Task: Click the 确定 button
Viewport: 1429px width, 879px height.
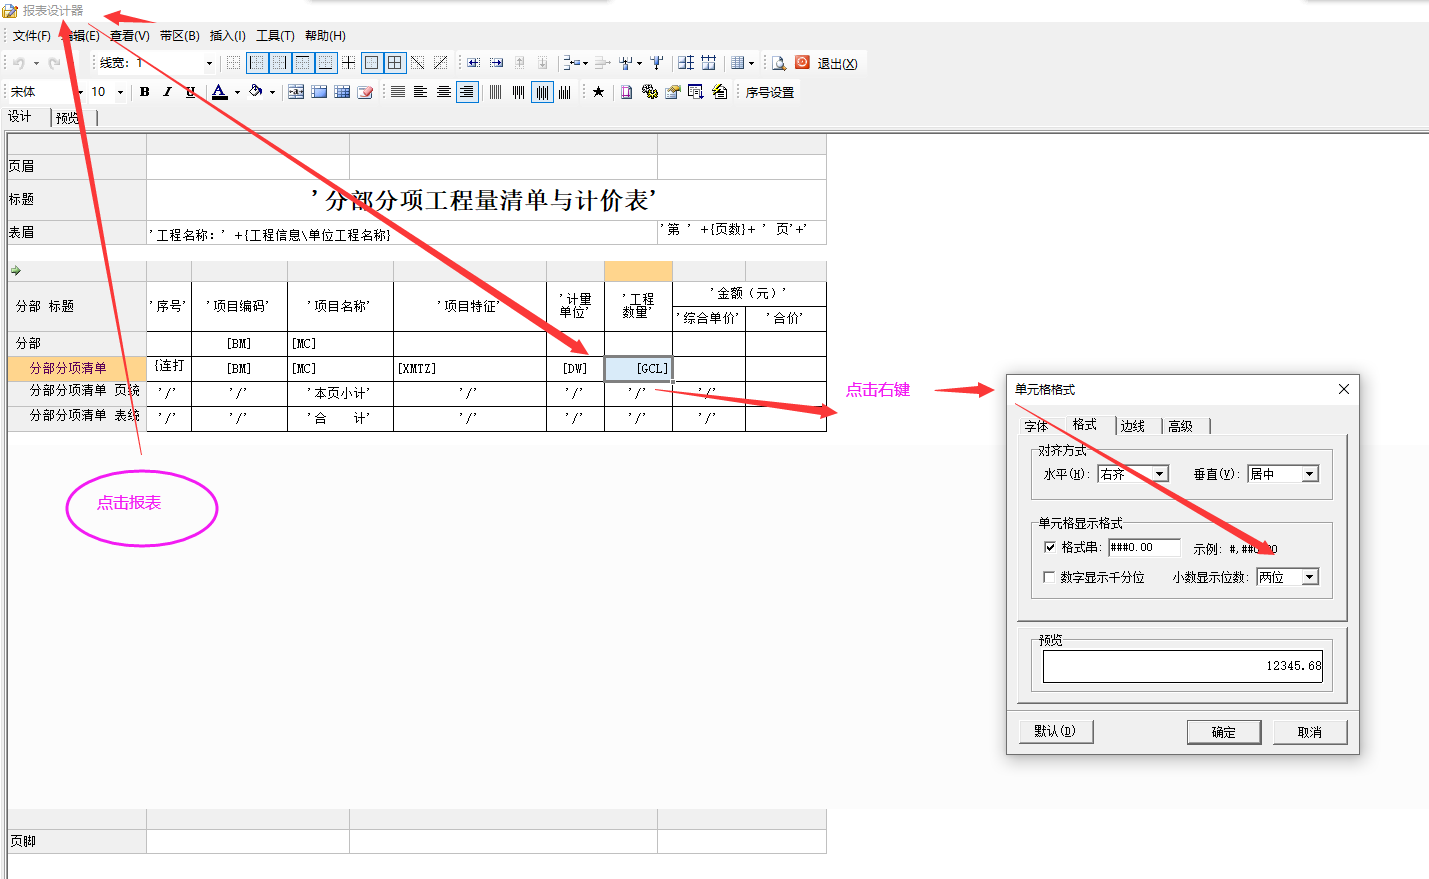Action: click(1224, 732)
